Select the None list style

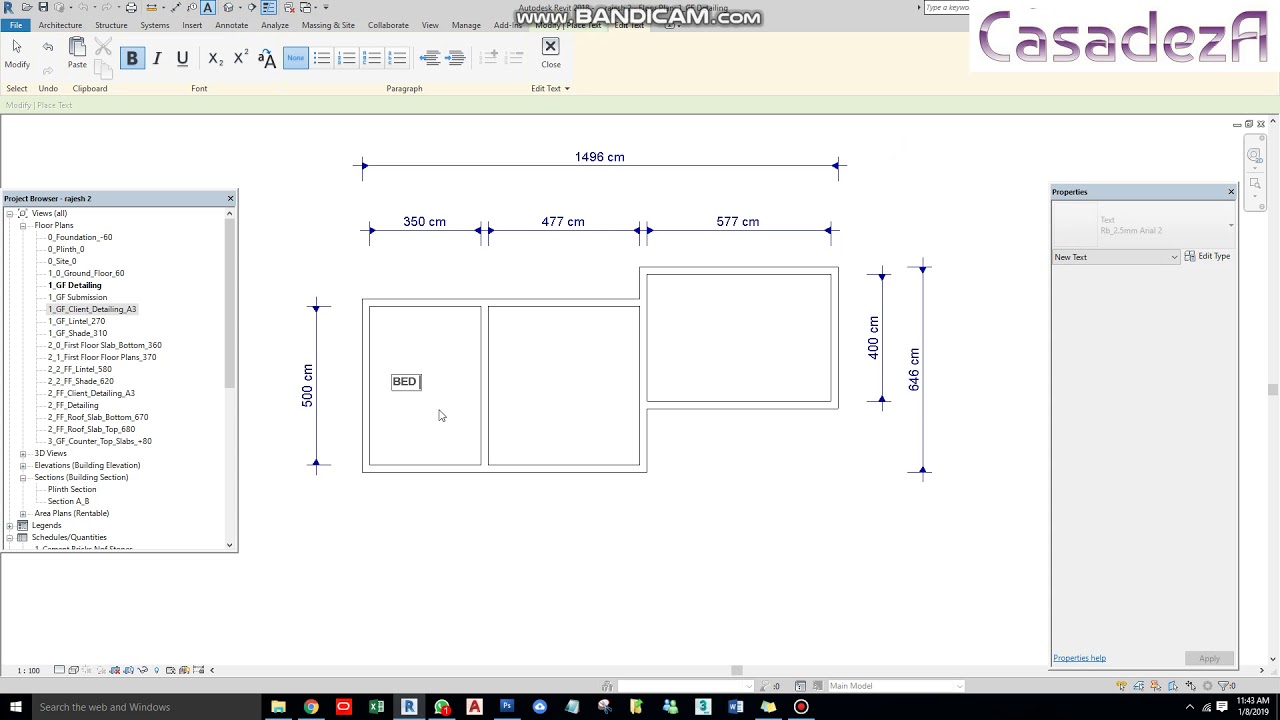tap(296, 58)
